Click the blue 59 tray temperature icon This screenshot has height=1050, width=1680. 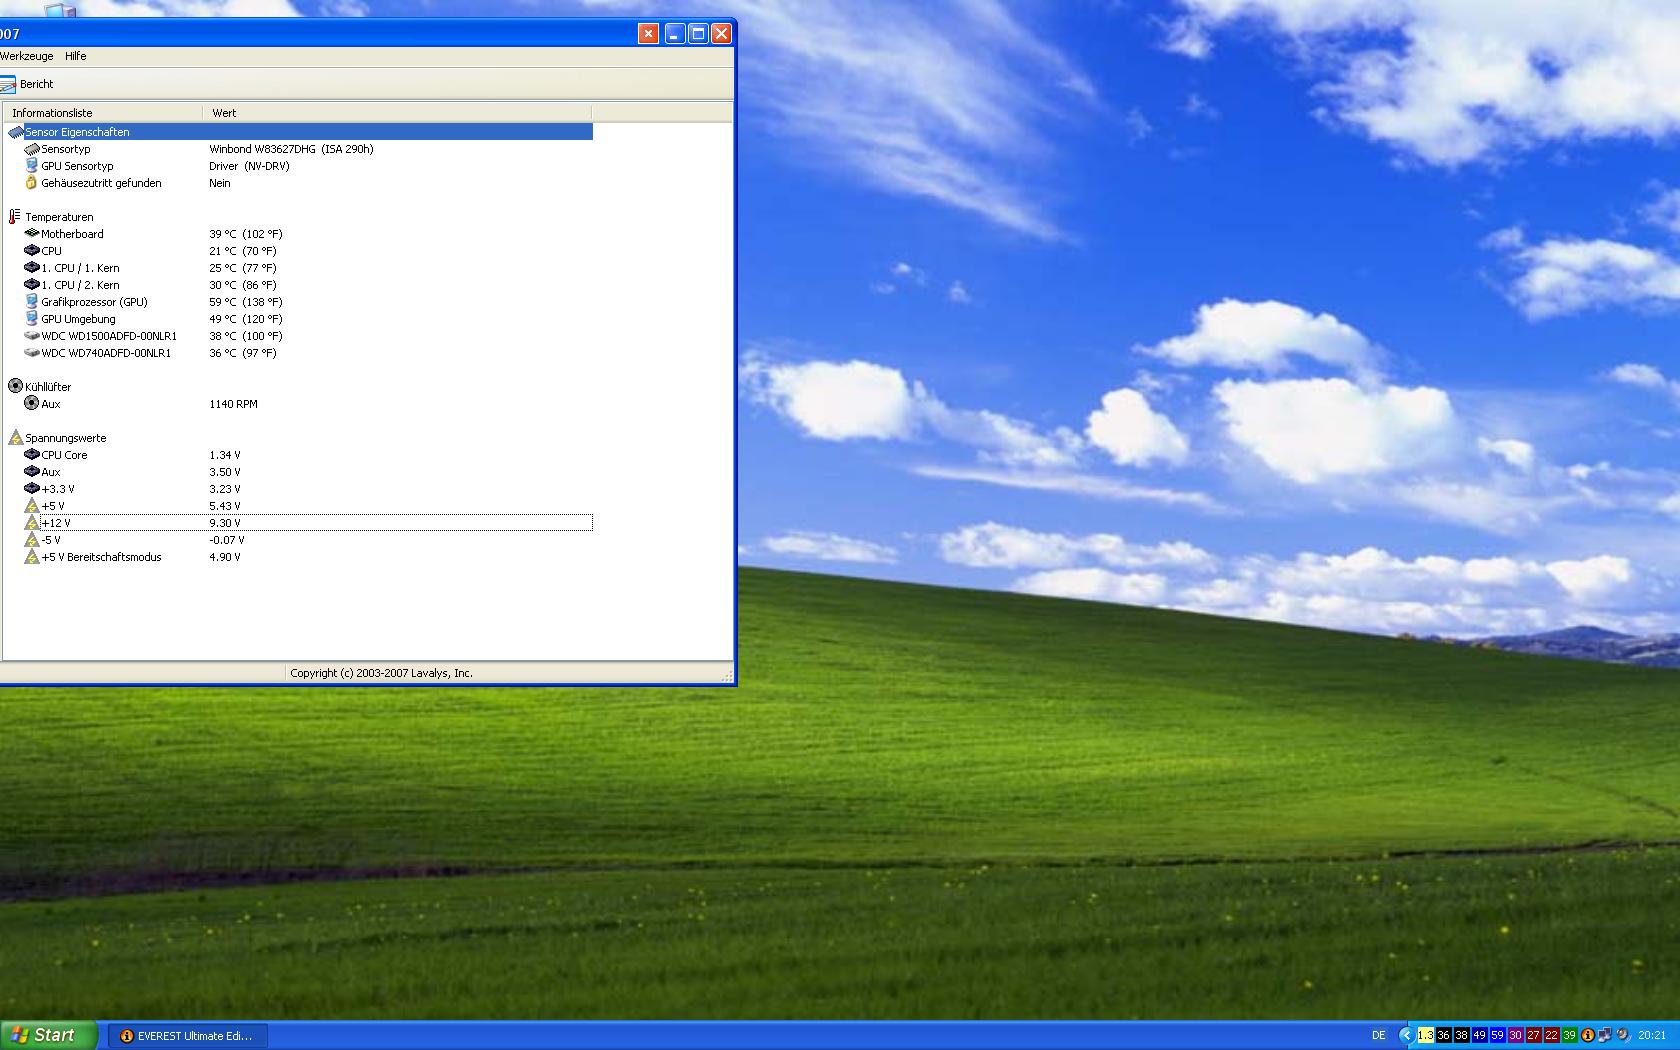(1497, 1036)
